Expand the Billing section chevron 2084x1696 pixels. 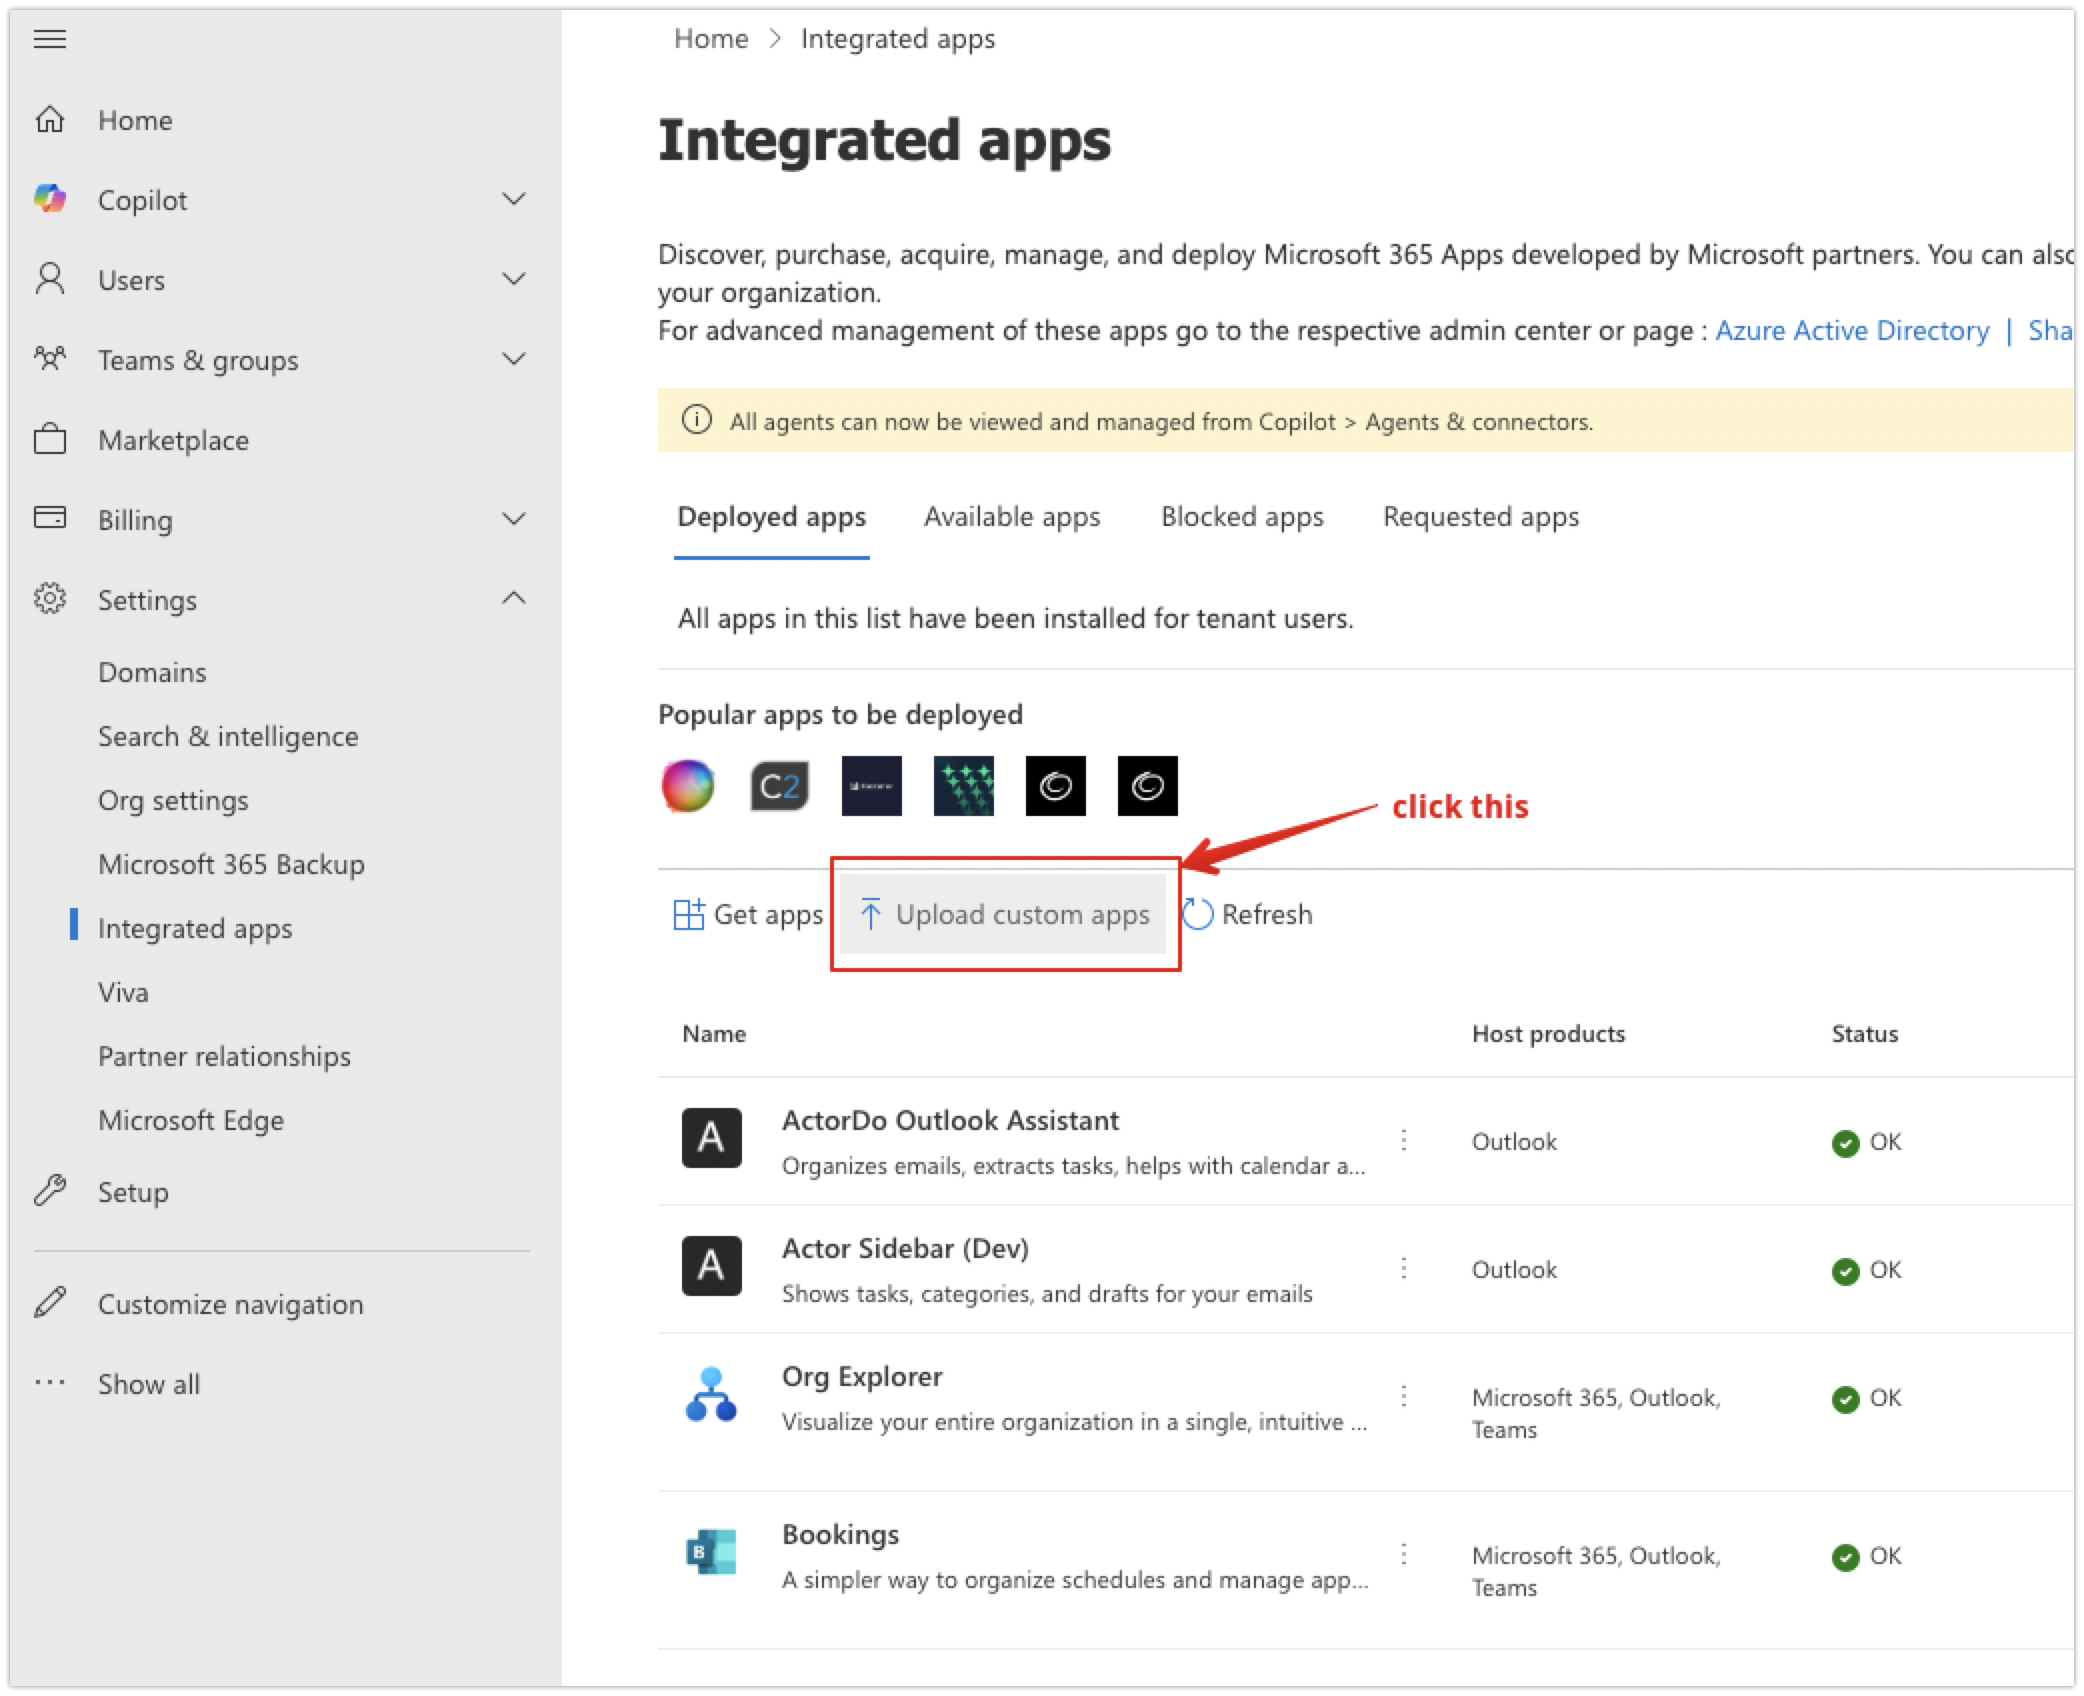tap(514, 519)
